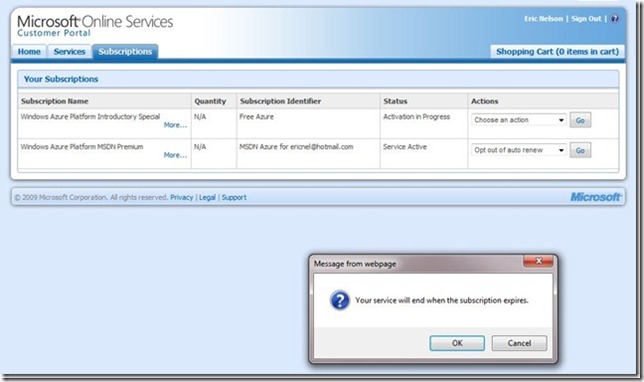Click the Microsoft logo in footer

tap(596, 197)
